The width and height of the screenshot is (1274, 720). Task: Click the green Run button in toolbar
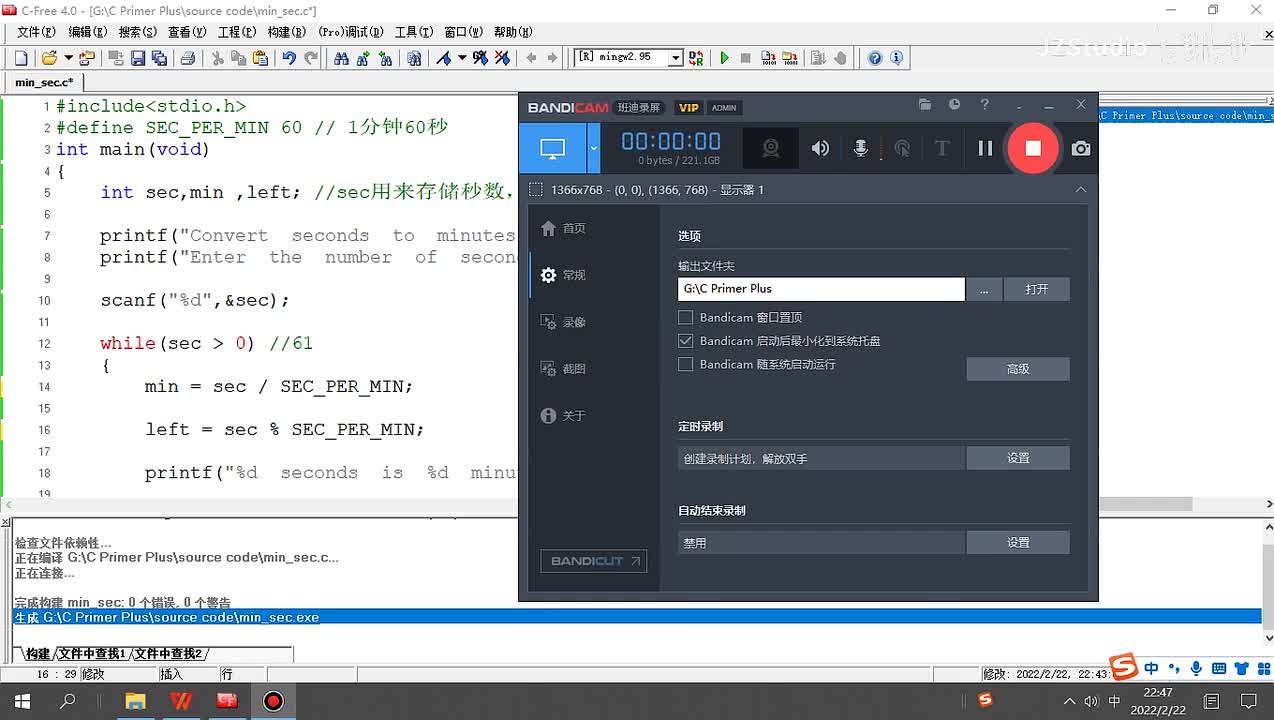724,58
